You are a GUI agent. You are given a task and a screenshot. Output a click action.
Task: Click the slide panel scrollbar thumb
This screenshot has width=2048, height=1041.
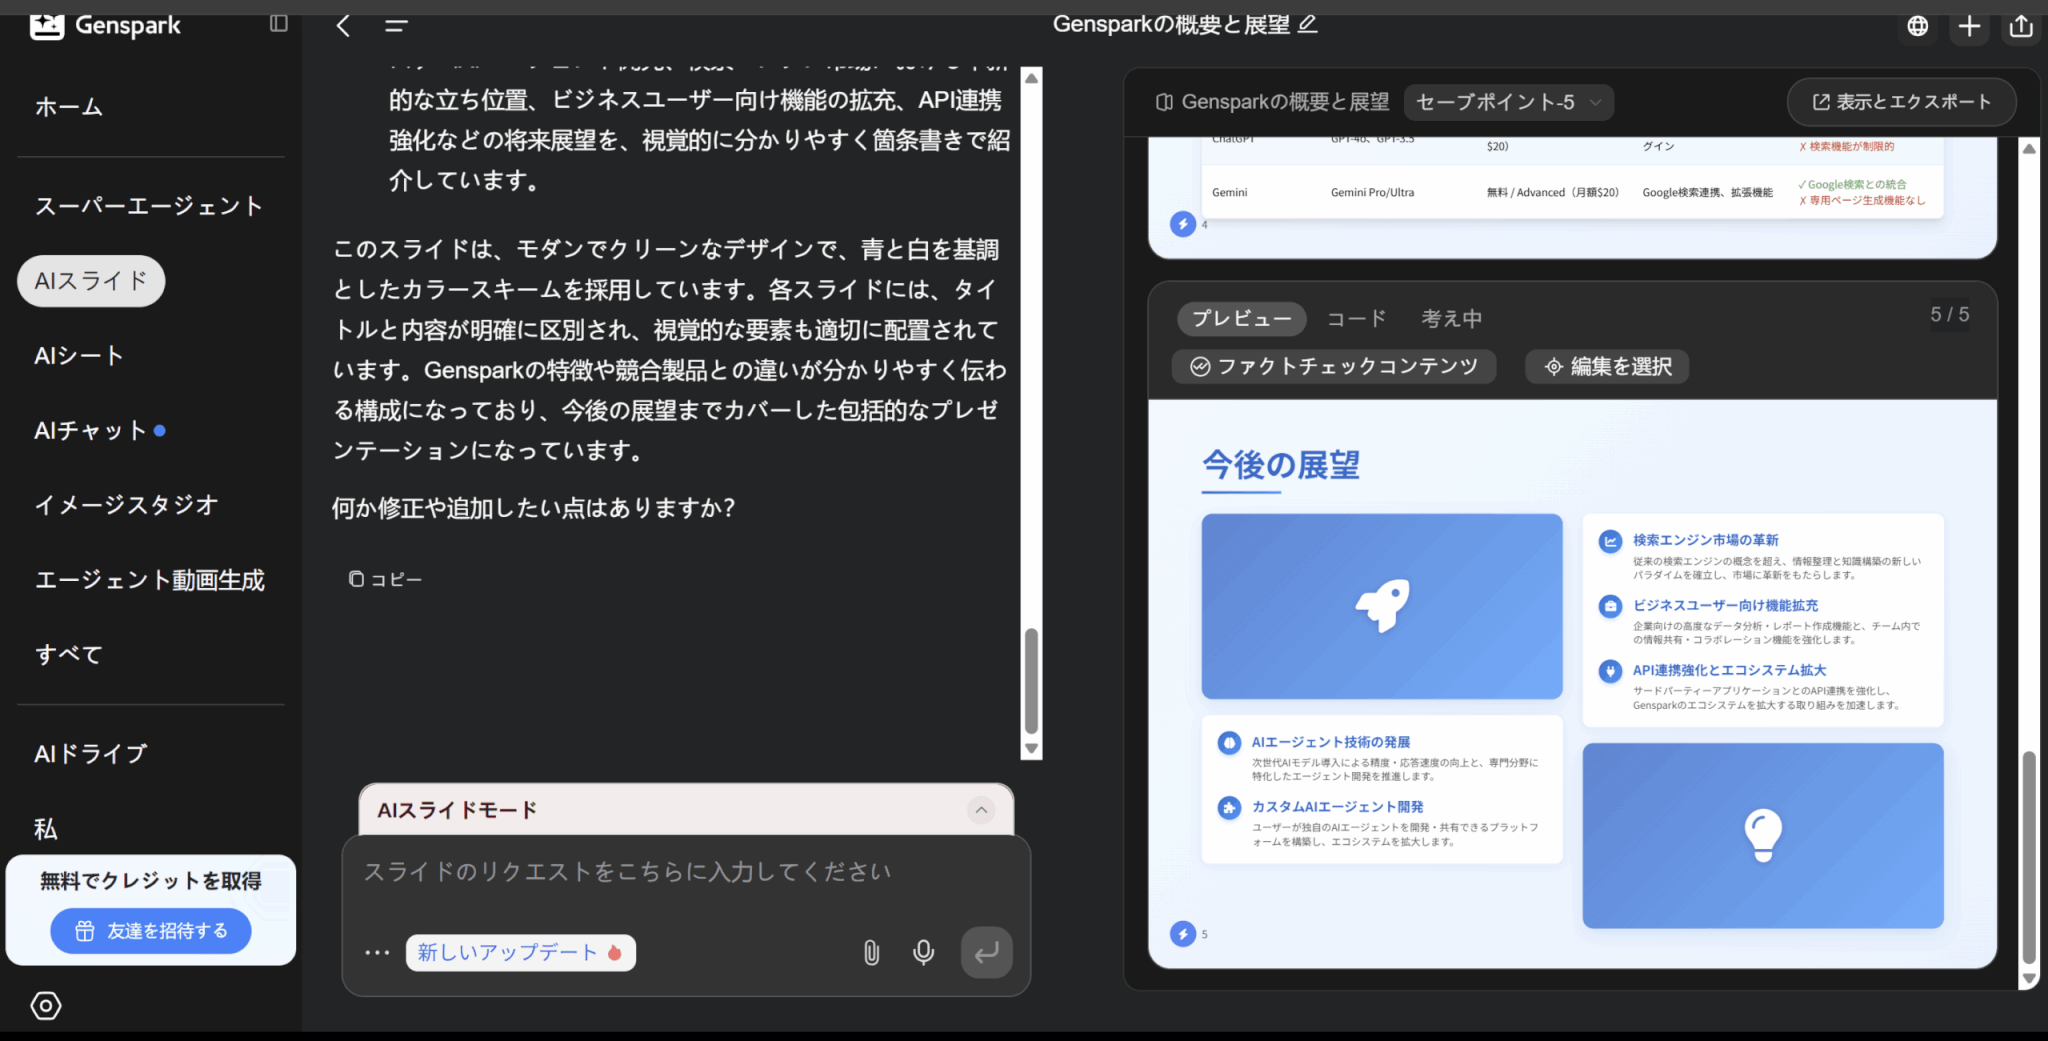point(2029,857)
